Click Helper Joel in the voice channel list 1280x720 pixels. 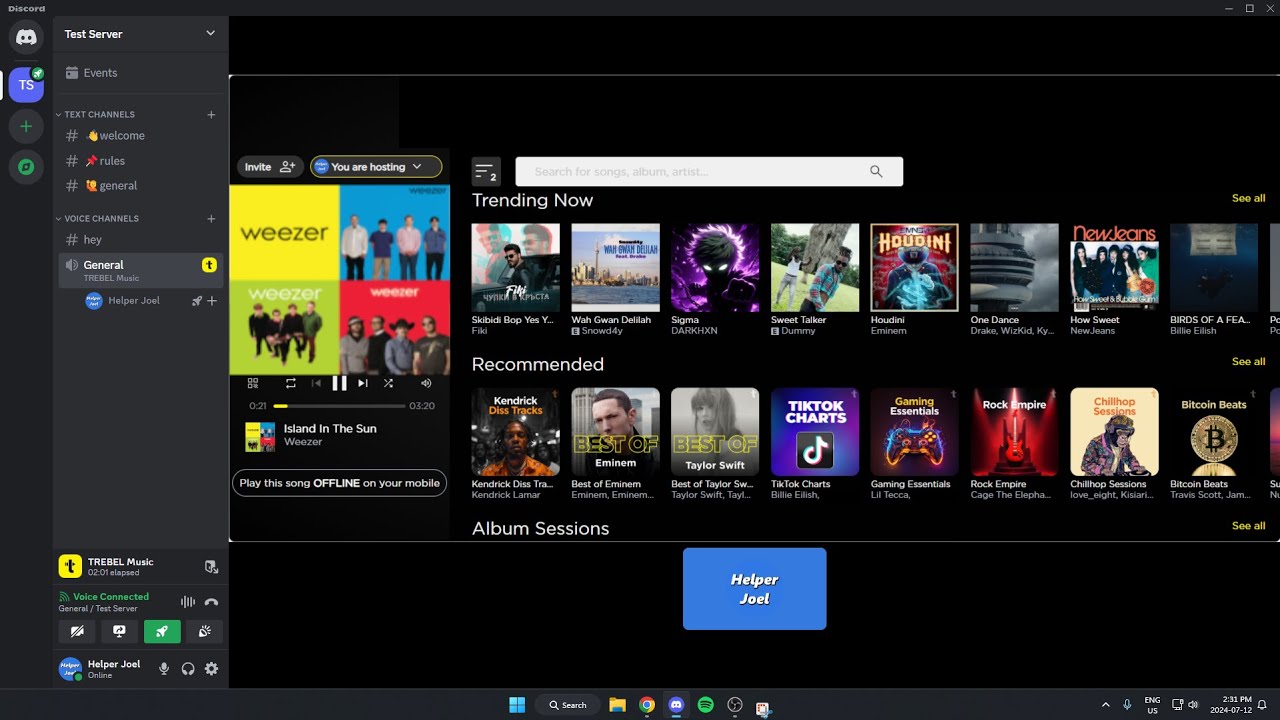point(134,301)
